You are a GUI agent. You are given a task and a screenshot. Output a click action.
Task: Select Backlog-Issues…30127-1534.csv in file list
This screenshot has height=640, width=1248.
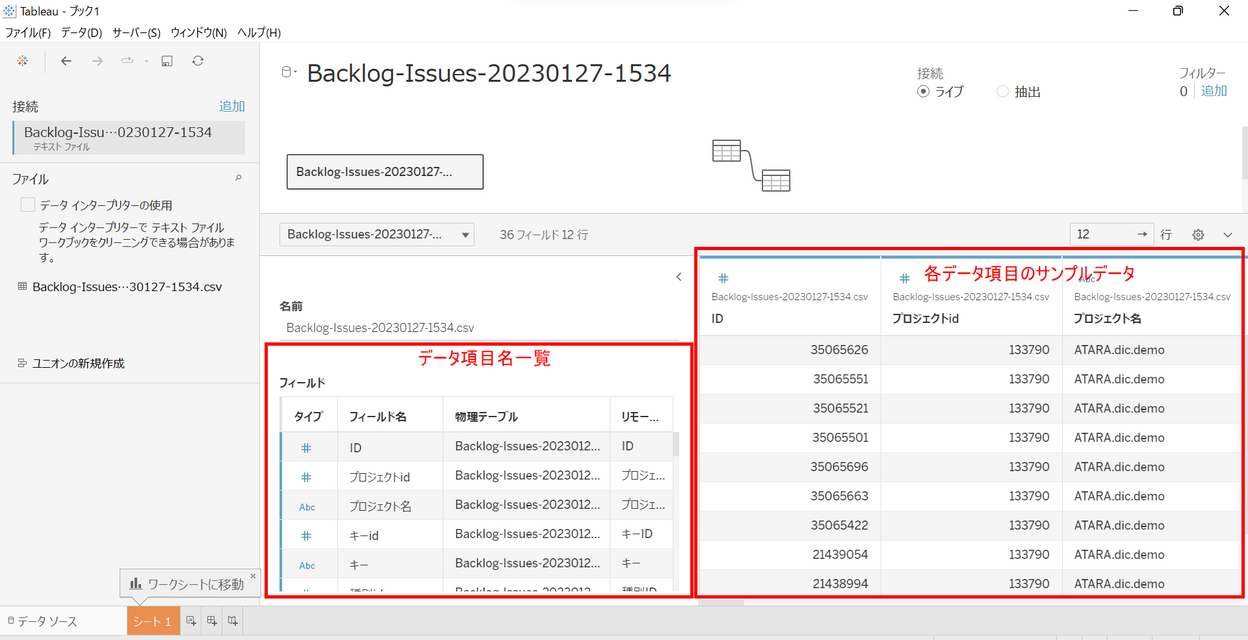pos(127,286)
